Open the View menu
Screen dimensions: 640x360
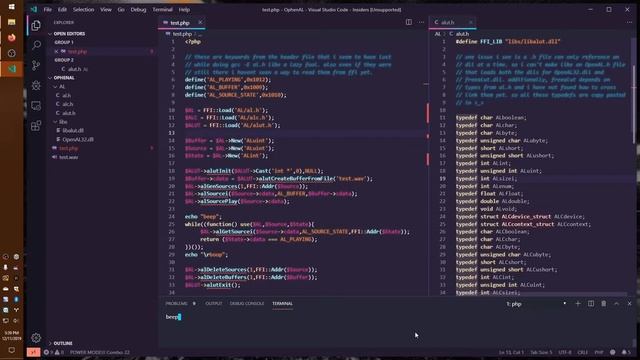pyautogui.click(x=106, y=9)
